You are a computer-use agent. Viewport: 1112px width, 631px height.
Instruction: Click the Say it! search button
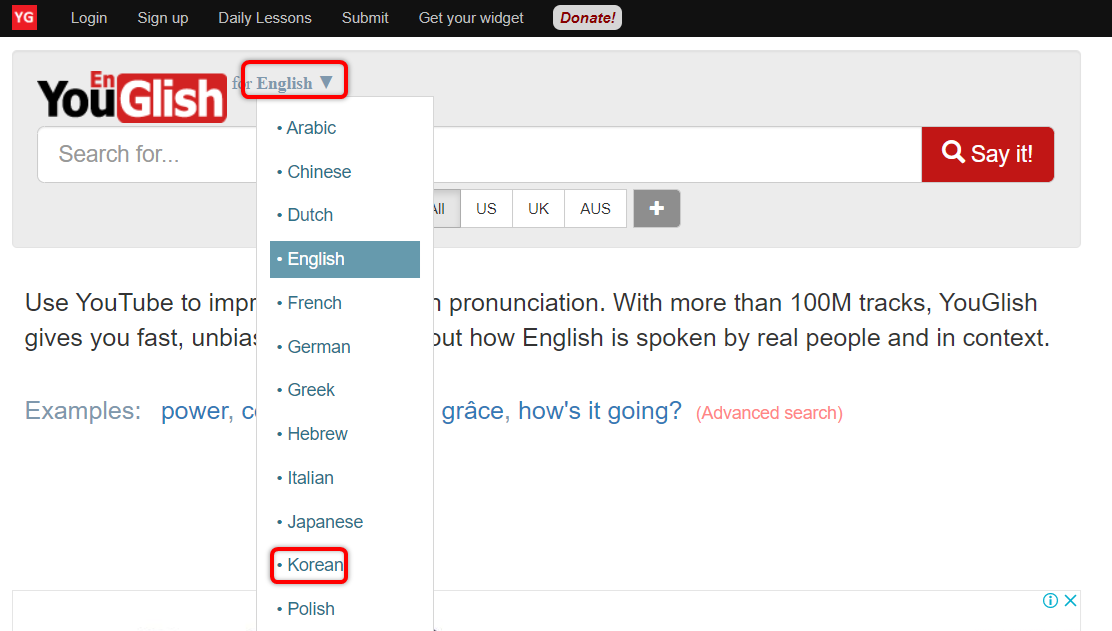click(988, 154)
